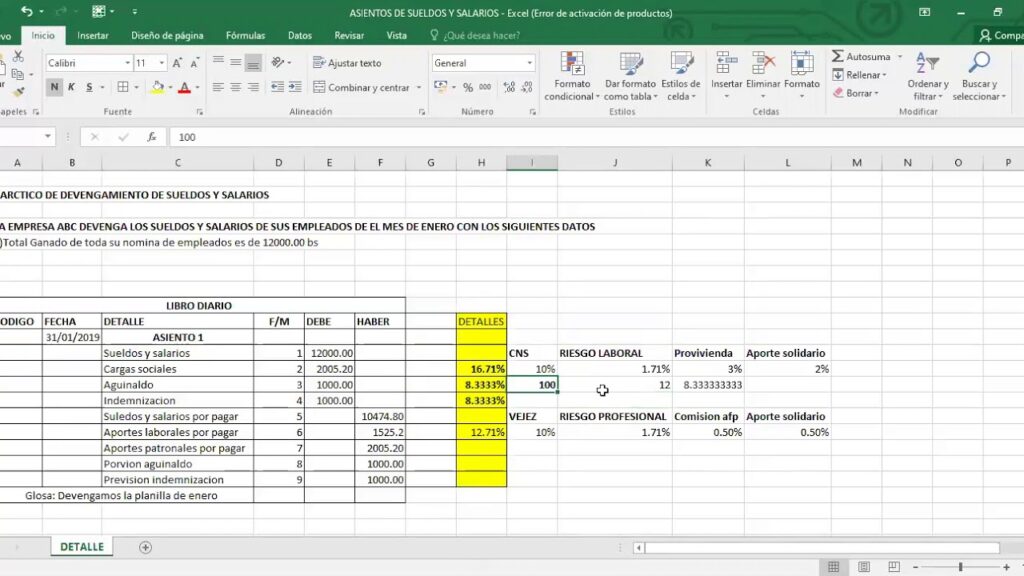1024x576 pixels.
Task: Toggle Underline (S) formatting
Action: [x=89, y=87]
